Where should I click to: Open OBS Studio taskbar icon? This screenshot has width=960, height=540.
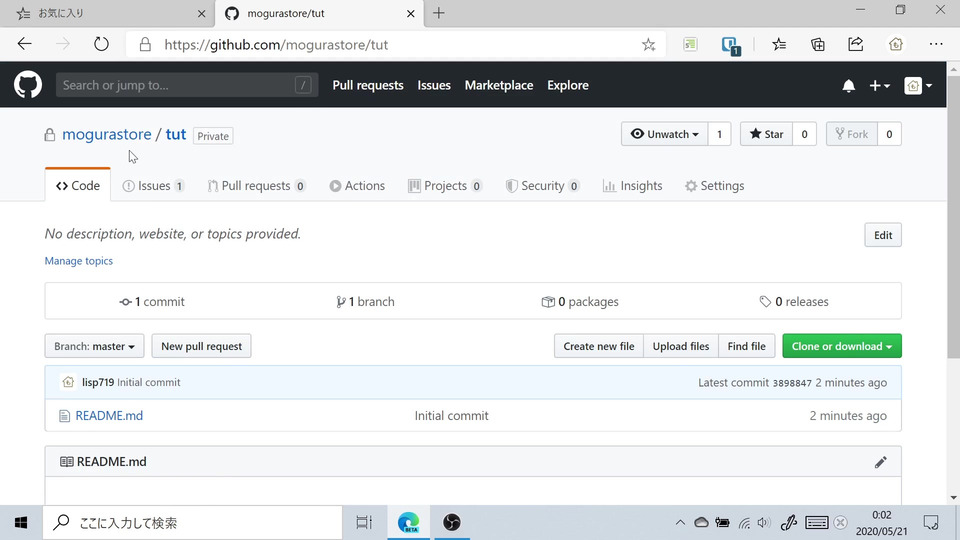pos(452,523)
